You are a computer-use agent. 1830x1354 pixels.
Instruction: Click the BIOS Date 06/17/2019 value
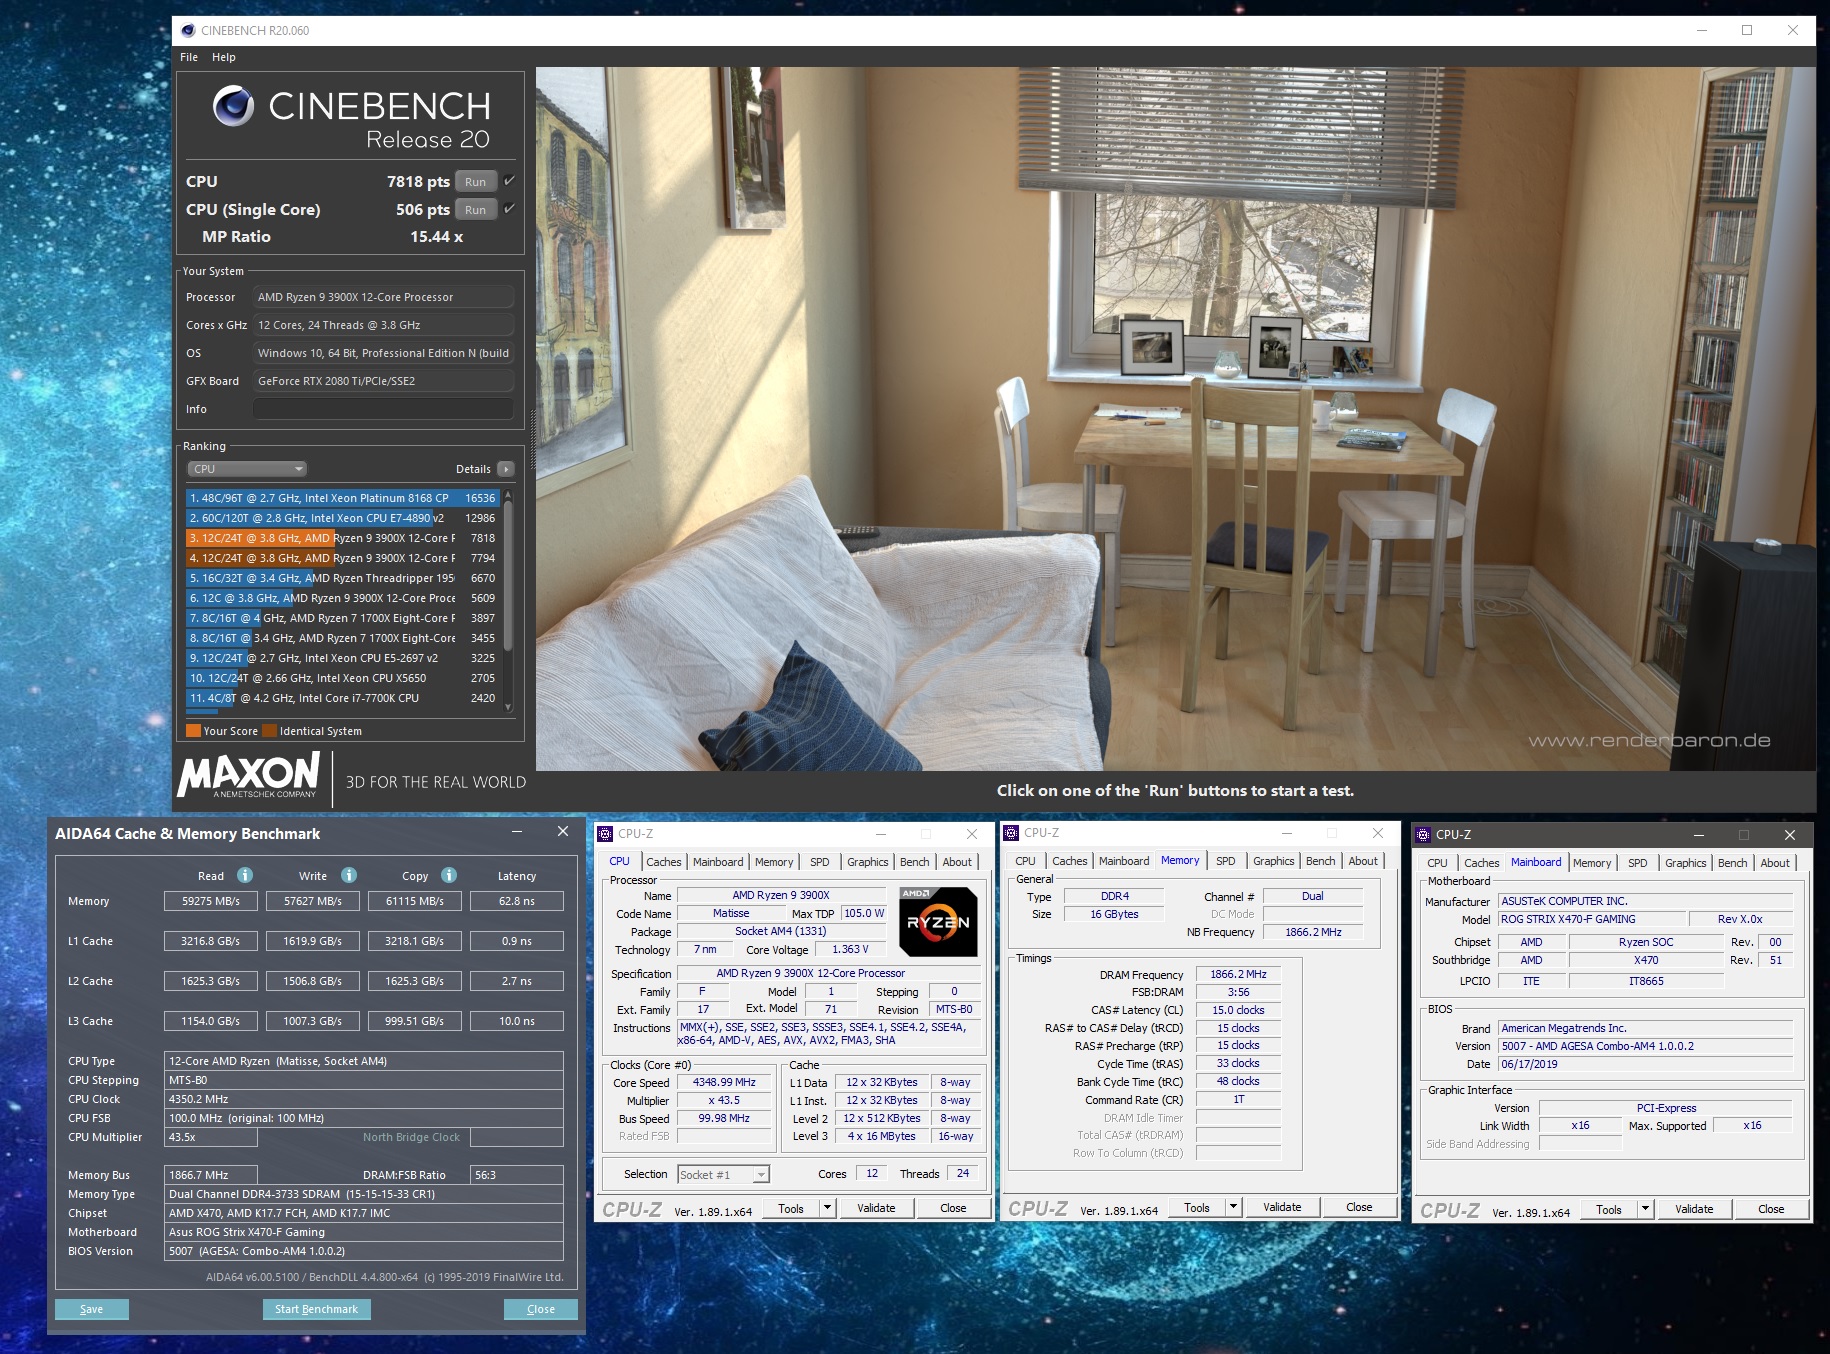pos(1646,1064)
